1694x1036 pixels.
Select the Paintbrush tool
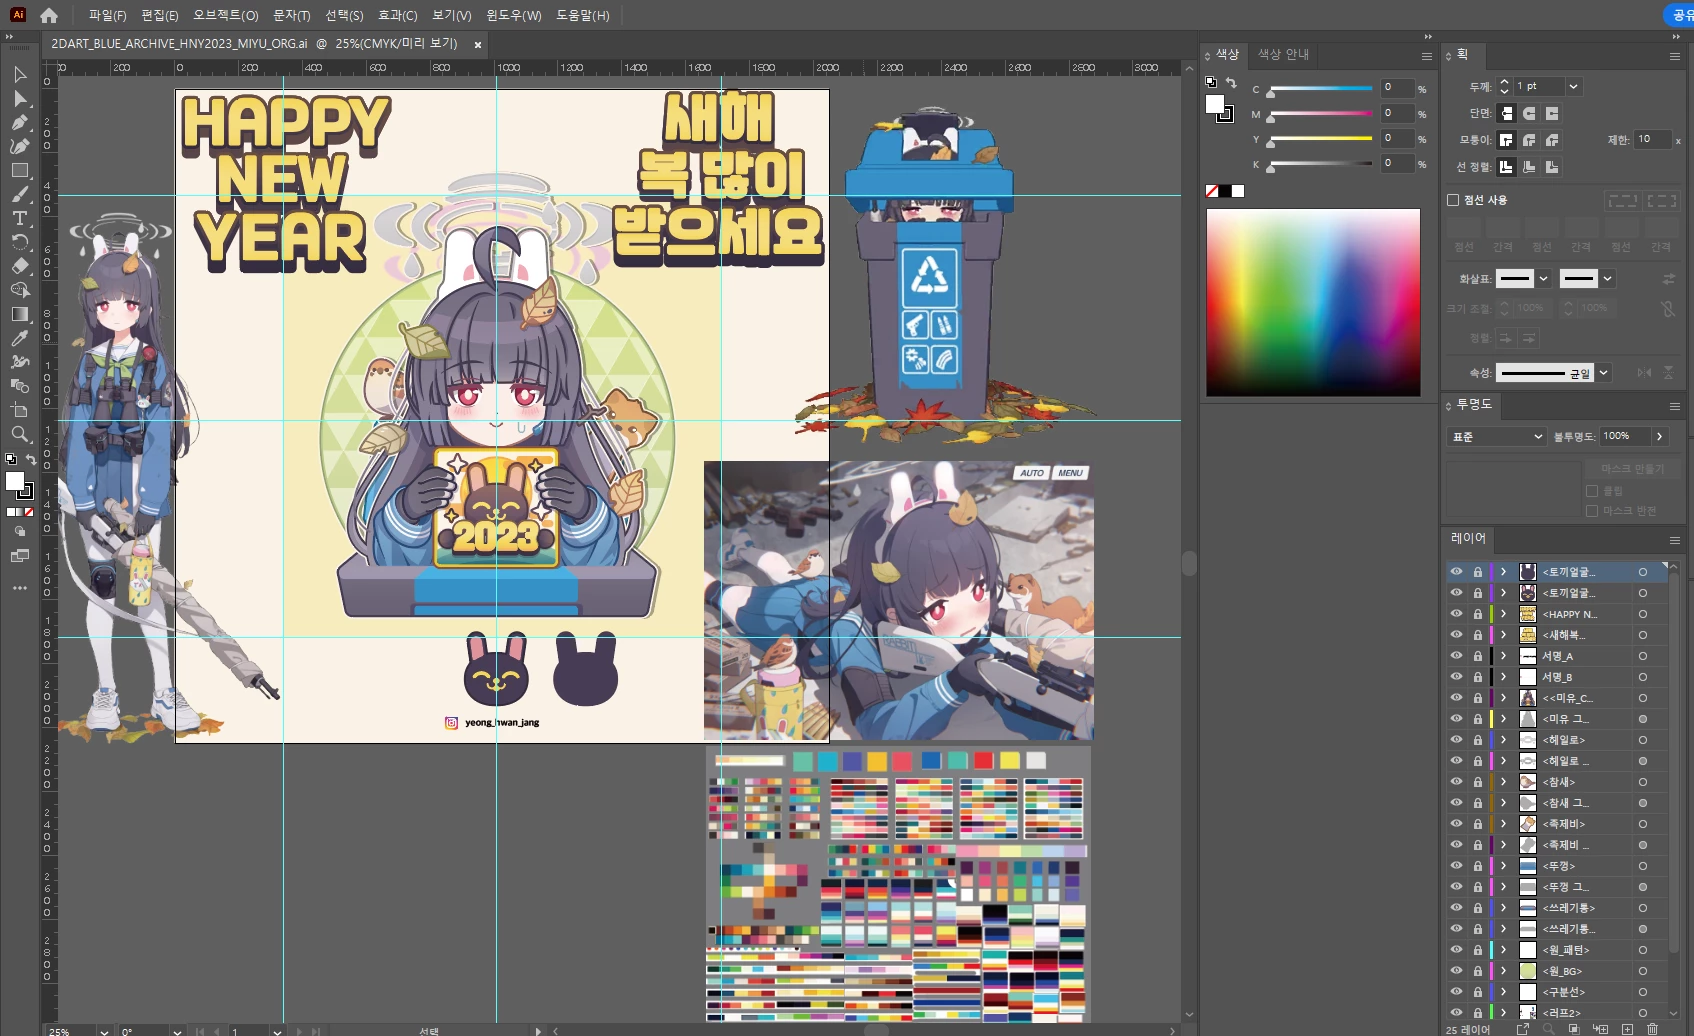tap(19, 194)
